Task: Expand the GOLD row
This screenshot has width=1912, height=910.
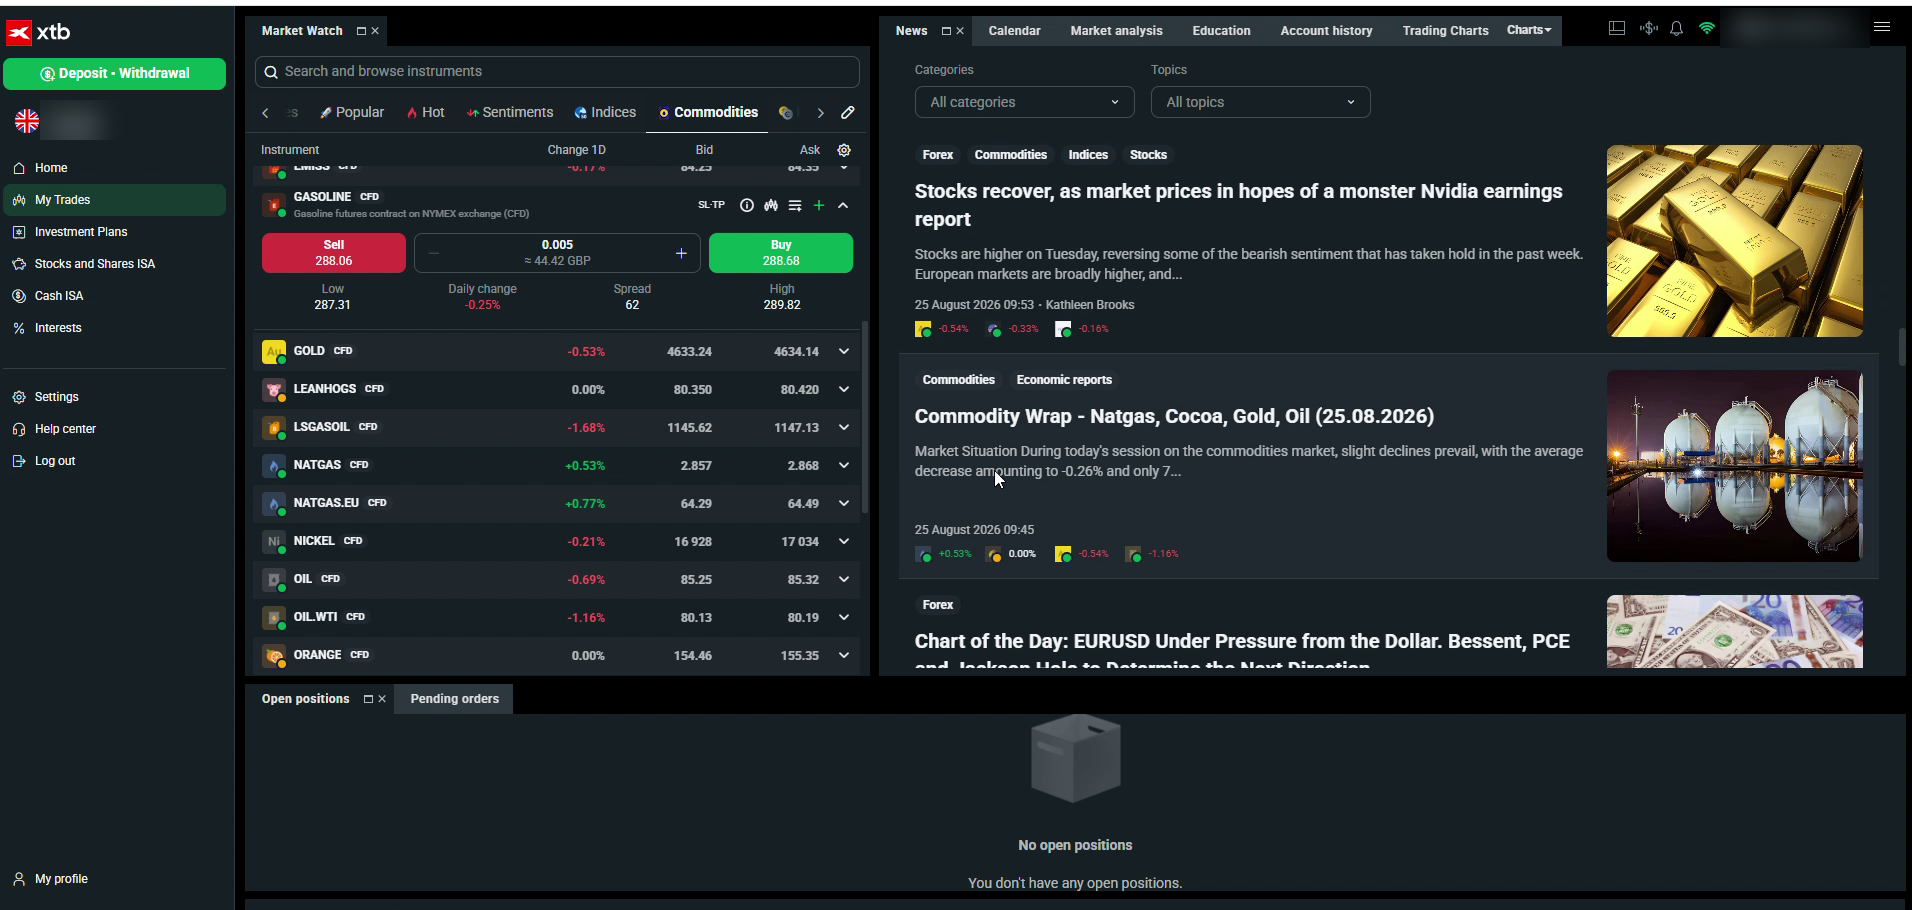Action: tap(843, 352)
